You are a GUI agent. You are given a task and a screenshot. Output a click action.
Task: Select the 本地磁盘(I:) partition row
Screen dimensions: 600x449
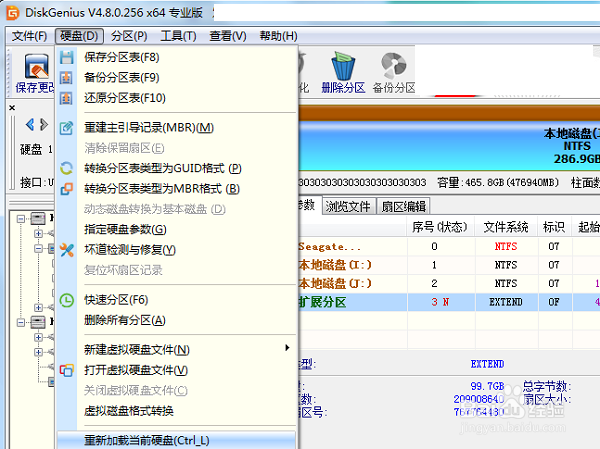pyautogui.click(x=449, y=265)
